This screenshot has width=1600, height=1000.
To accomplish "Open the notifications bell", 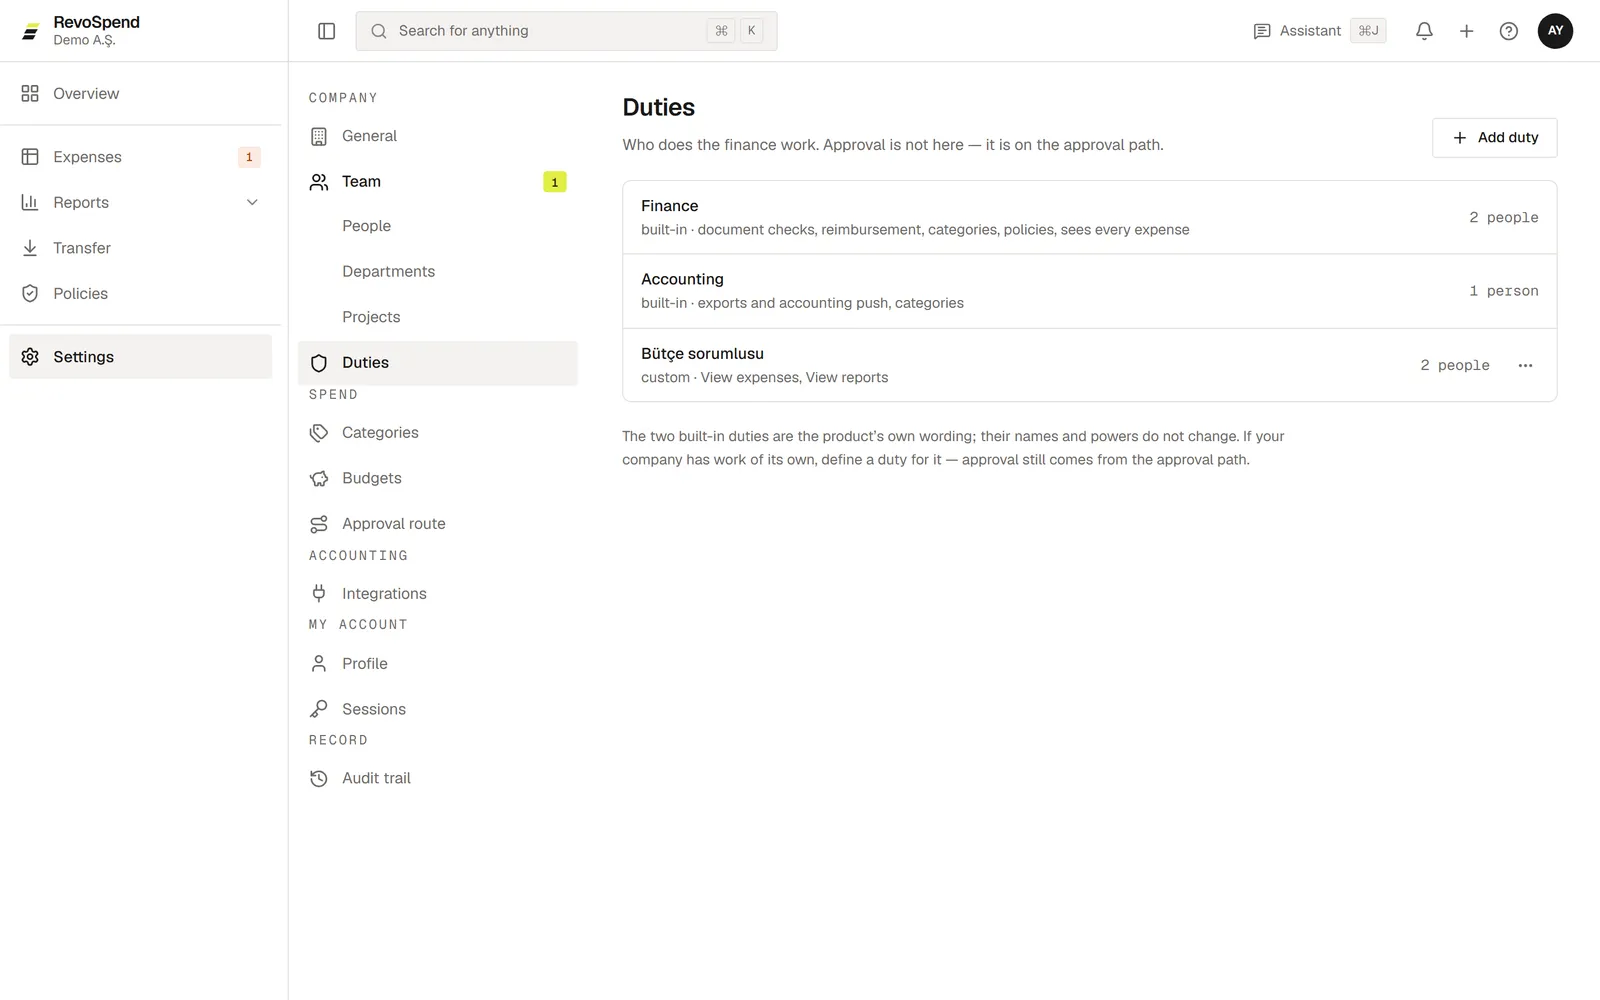I will coord(1424,31).
